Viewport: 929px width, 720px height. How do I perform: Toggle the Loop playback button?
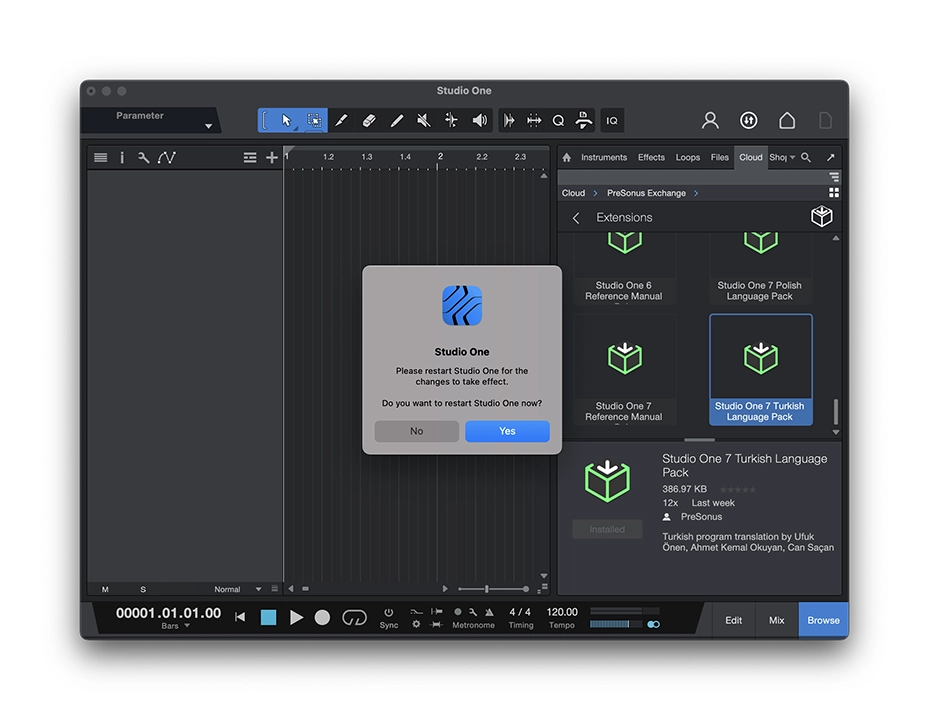coord(354,617)
